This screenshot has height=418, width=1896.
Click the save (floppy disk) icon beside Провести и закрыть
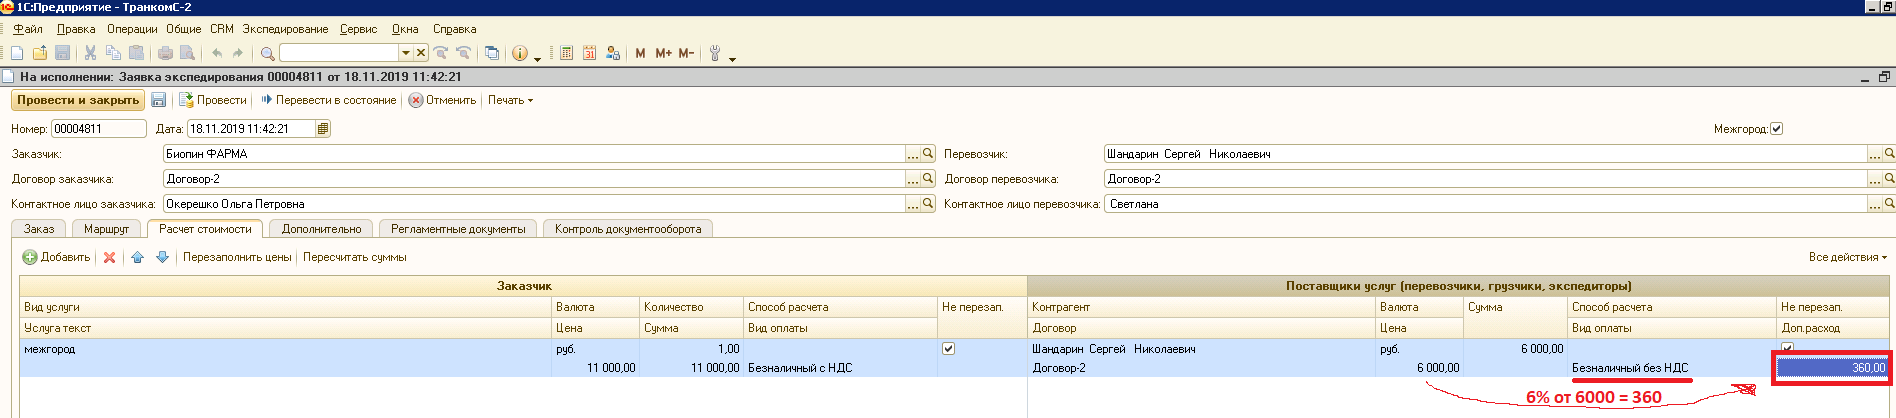158,100
